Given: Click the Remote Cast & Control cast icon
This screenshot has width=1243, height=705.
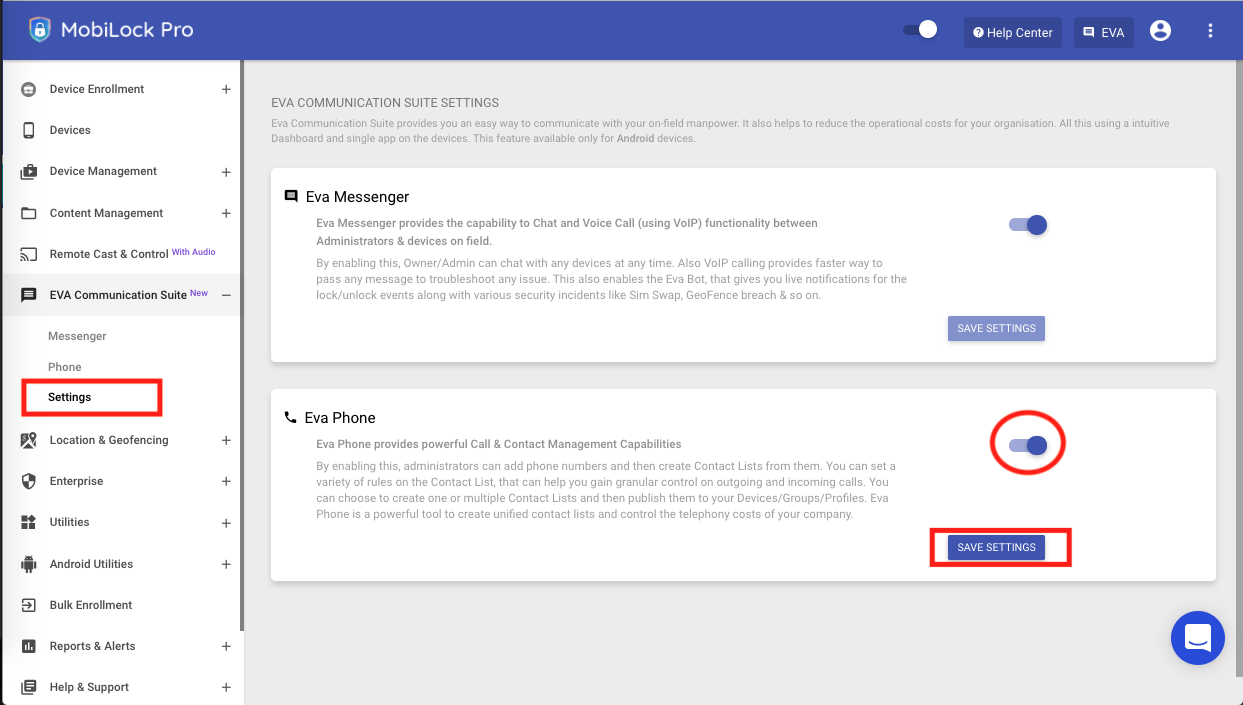Looking at the screenshot, I should (29, 254).
